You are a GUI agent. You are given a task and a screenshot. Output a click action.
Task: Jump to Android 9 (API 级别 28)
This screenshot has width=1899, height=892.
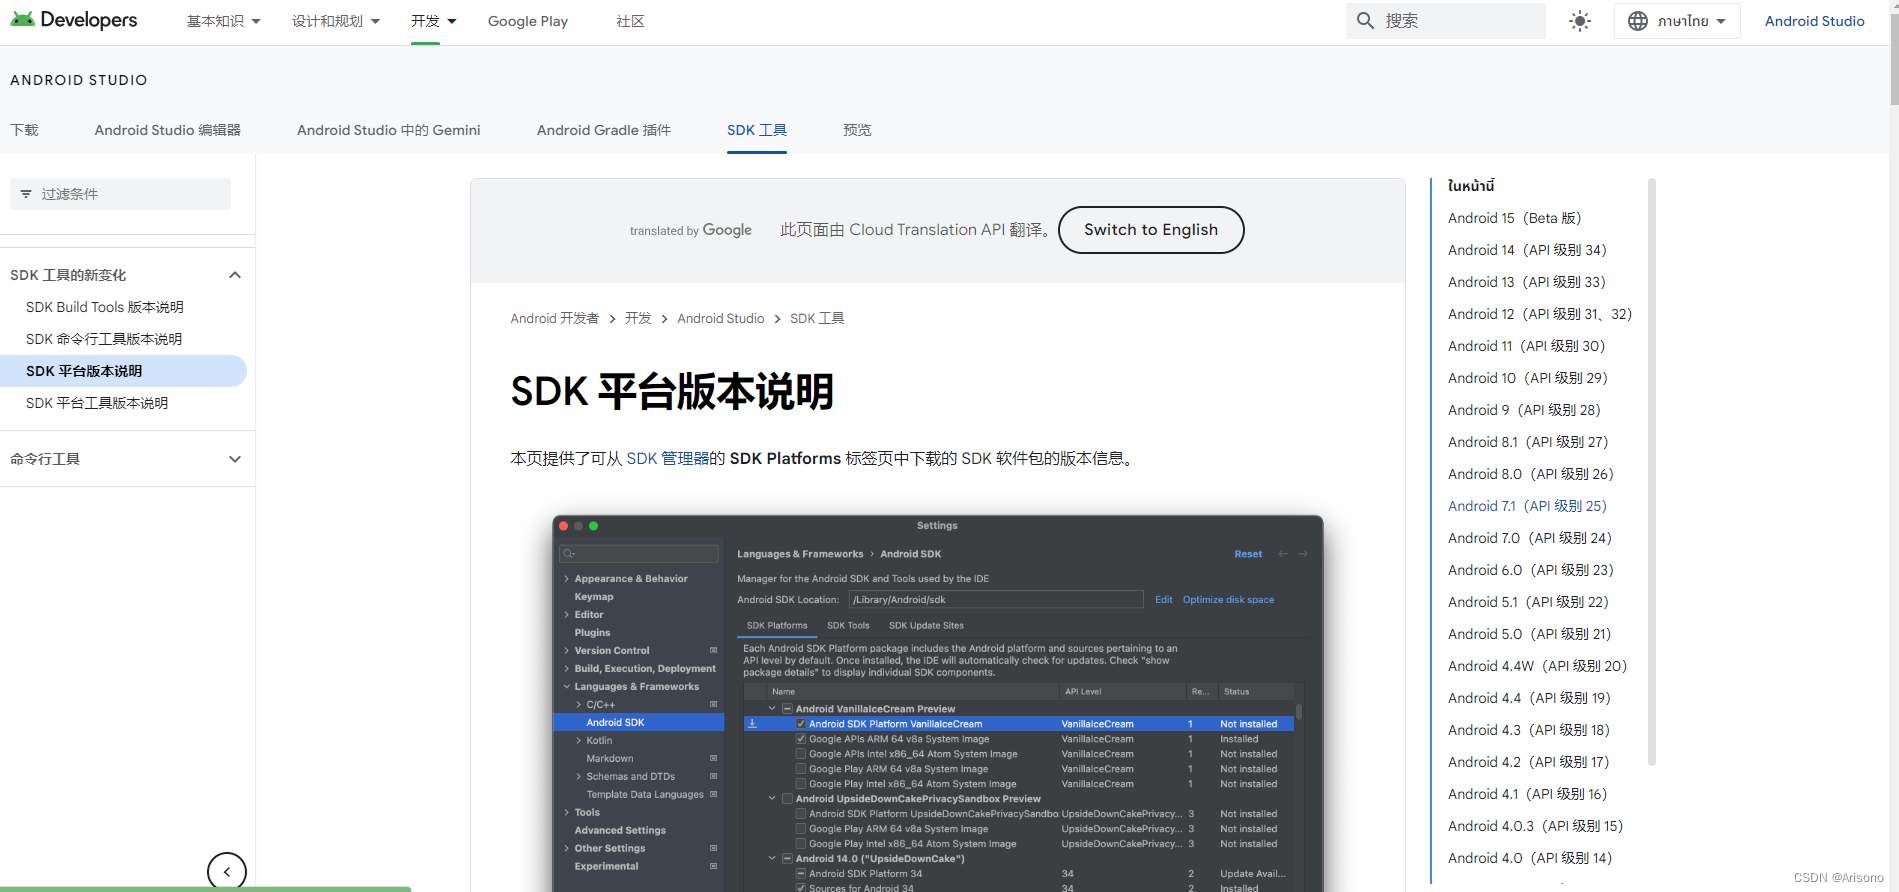pos(1524,410)
